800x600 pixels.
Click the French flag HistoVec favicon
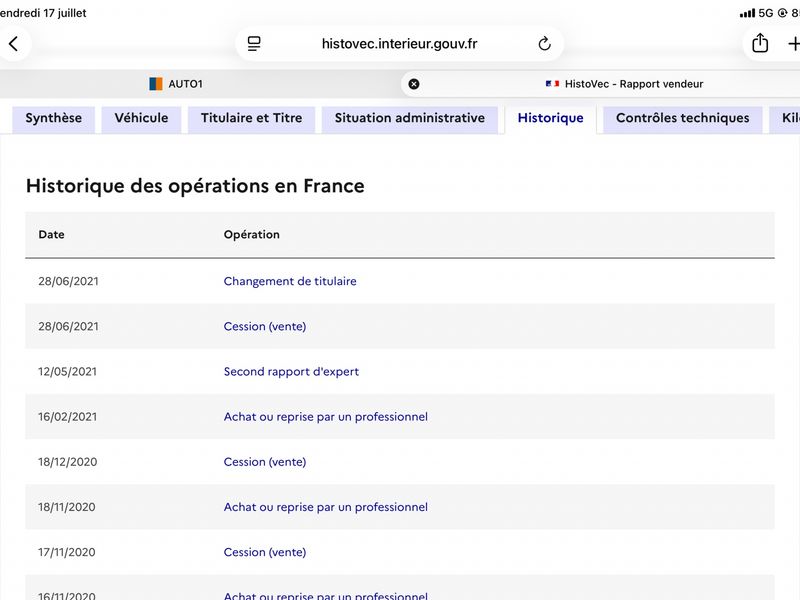coord(552,84)
